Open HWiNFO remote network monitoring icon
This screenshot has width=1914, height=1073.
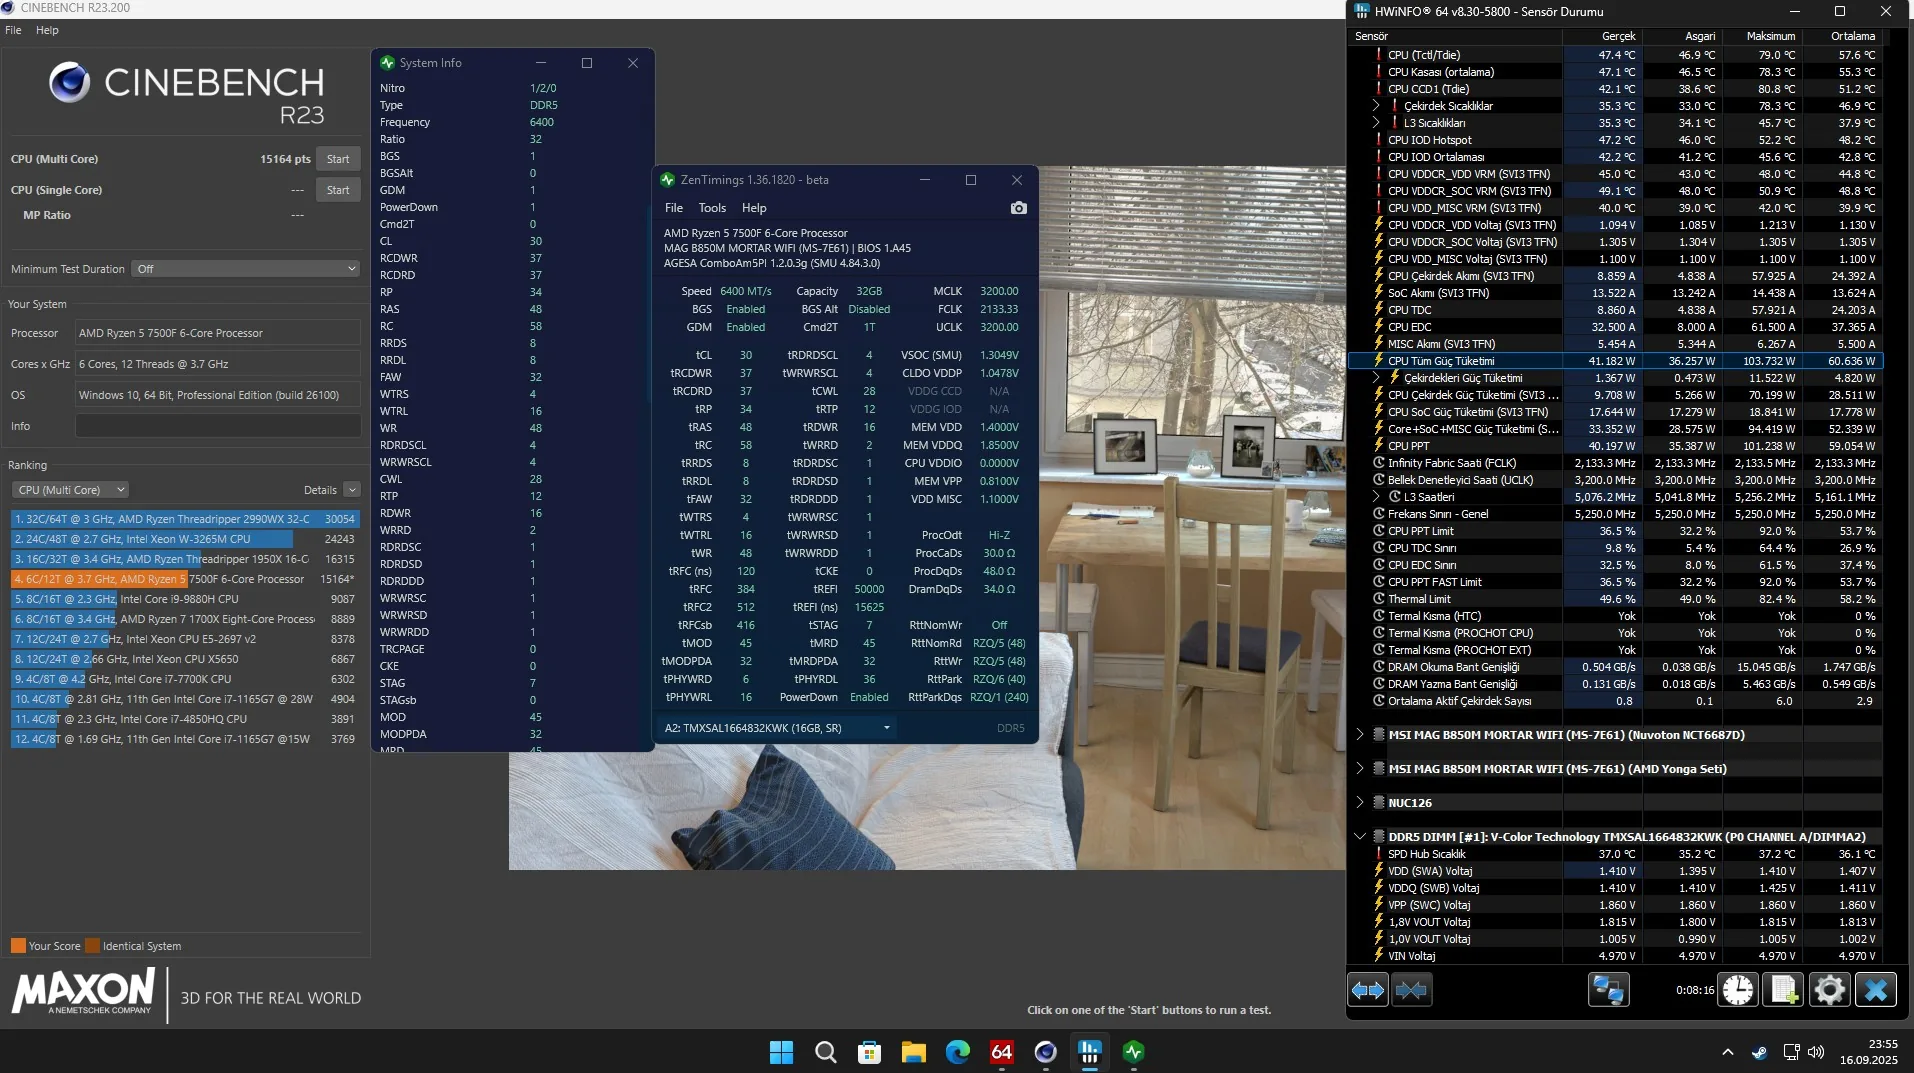1608,990
